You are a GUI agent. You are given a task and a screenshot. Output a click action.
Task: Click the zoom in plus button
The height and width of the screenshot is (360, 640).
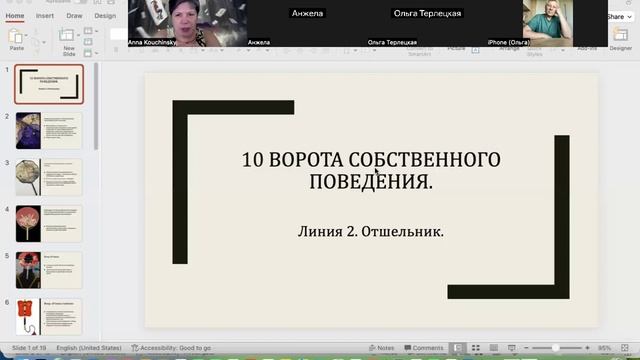(x=587, y=348)
